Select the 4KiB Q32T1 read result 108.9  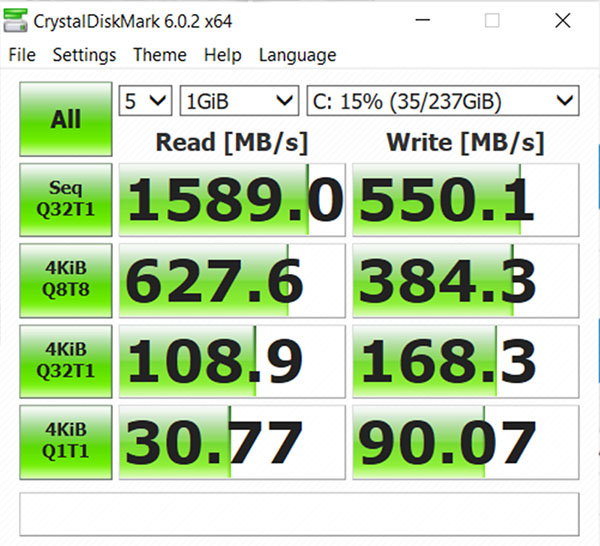pos(232,362)
